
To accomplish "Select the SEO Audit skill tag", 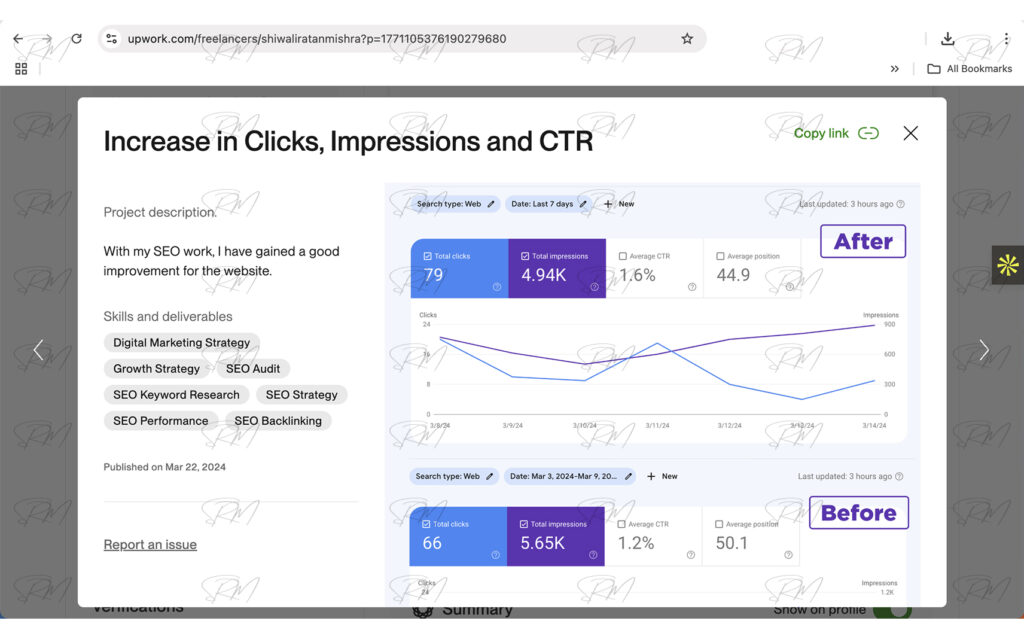I will pos(253,369).
